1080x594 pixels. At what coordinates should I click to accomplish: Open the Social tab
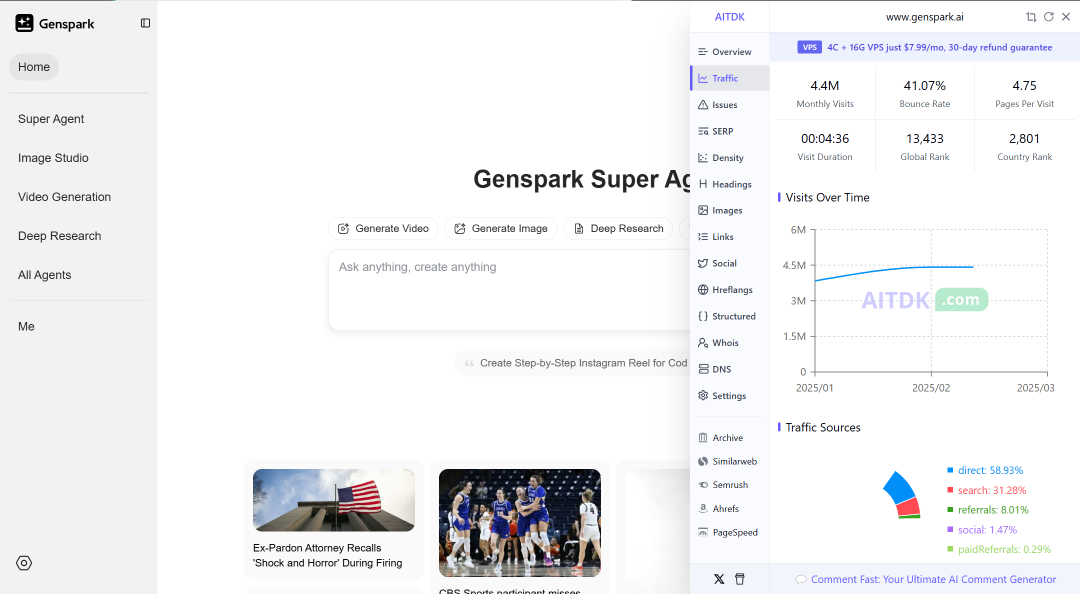729,263
